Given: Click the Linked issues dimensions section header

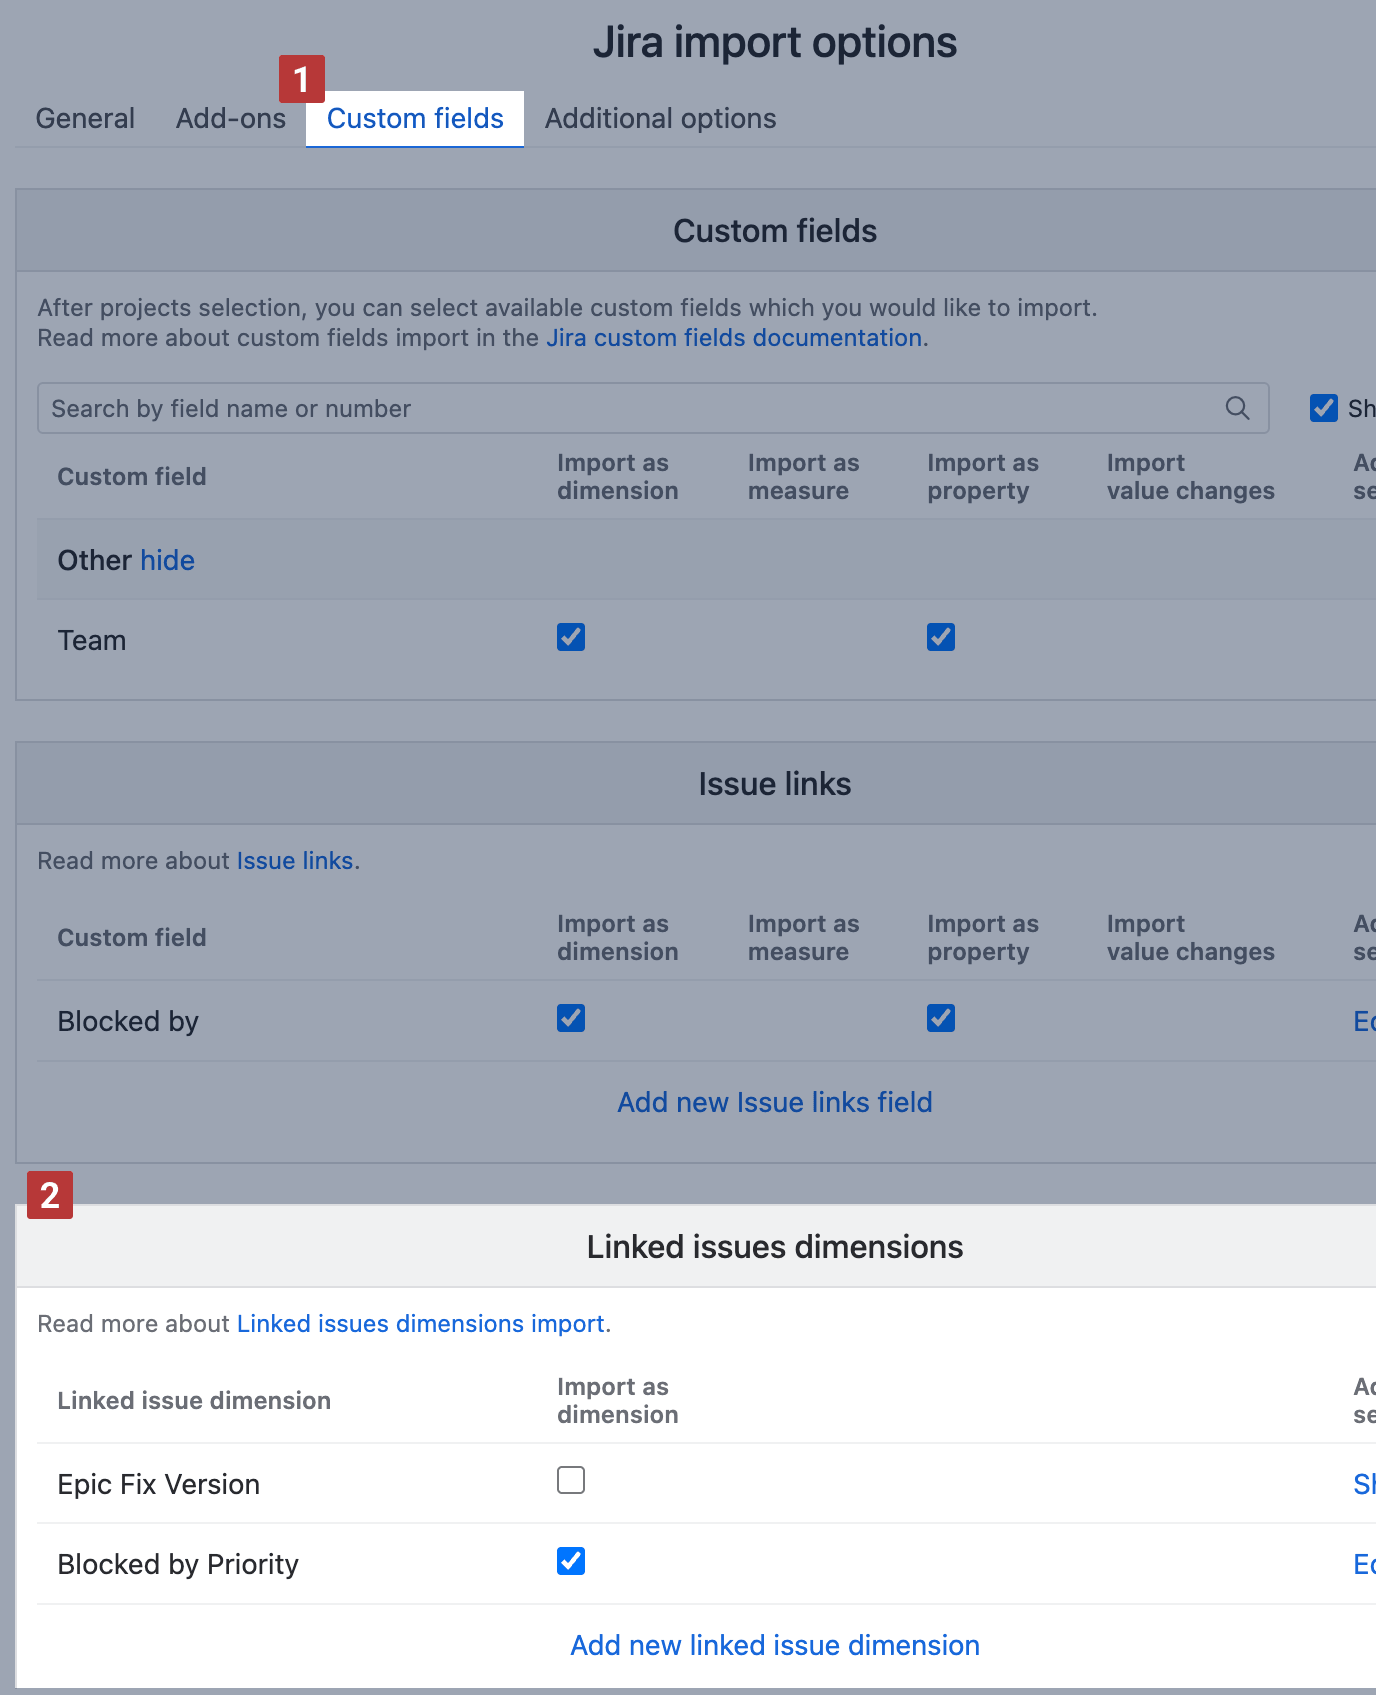Looking at the screenshot, I should coord(775,1247).
